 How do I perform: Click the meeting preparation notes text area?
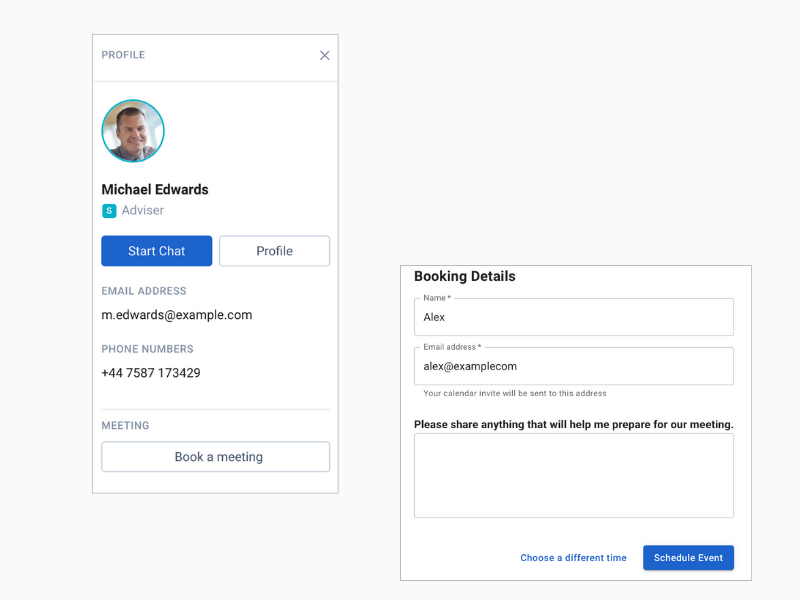click(574, 476)
